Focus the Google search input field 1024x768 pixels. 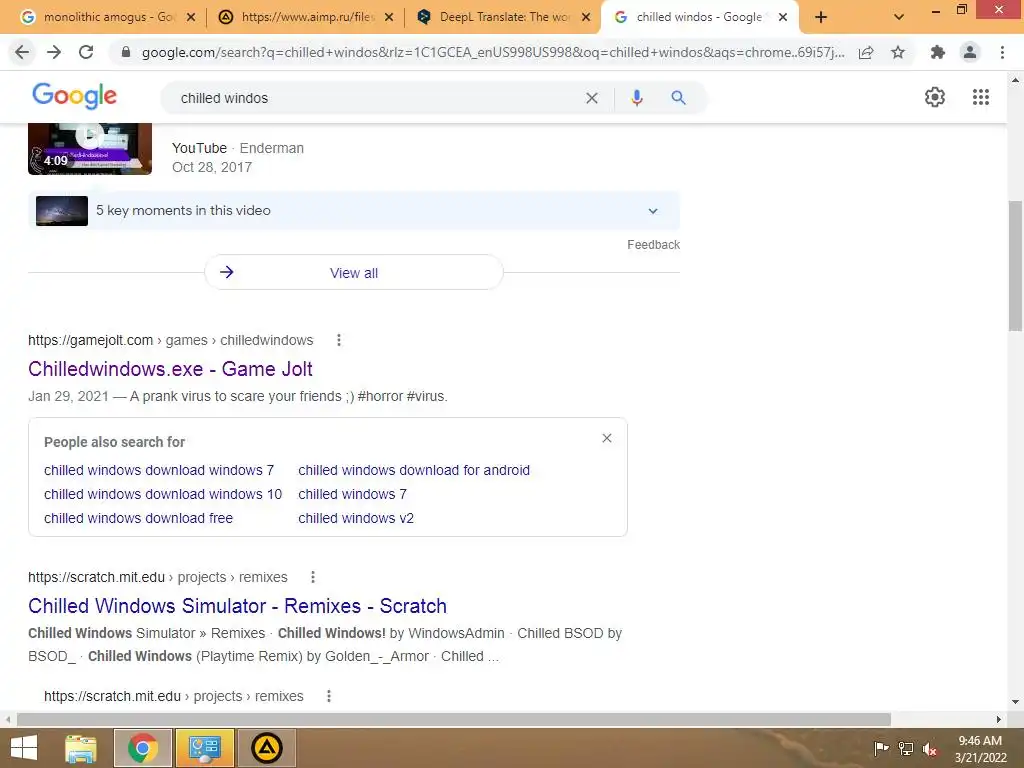379,98
